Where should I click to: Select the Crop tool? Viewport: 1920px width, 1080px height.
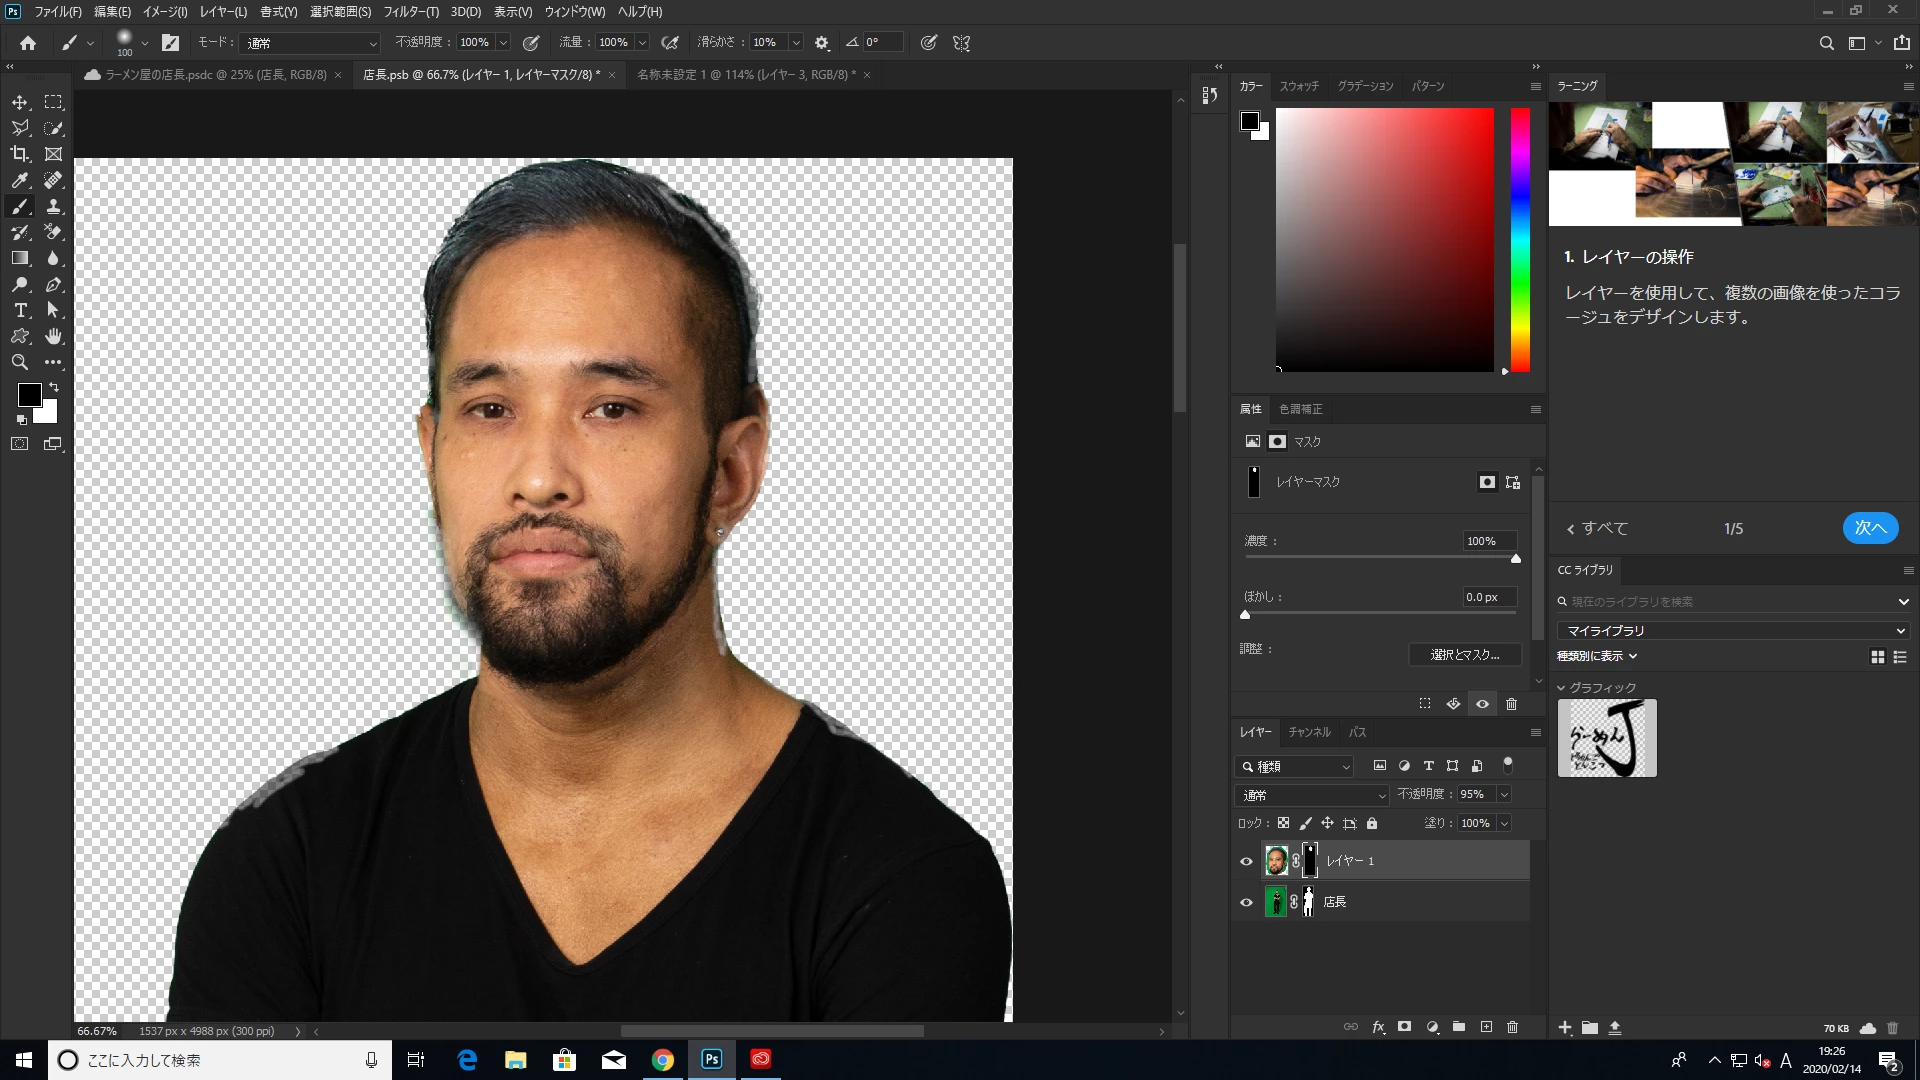pyautogui.click(x=20, y=154)
